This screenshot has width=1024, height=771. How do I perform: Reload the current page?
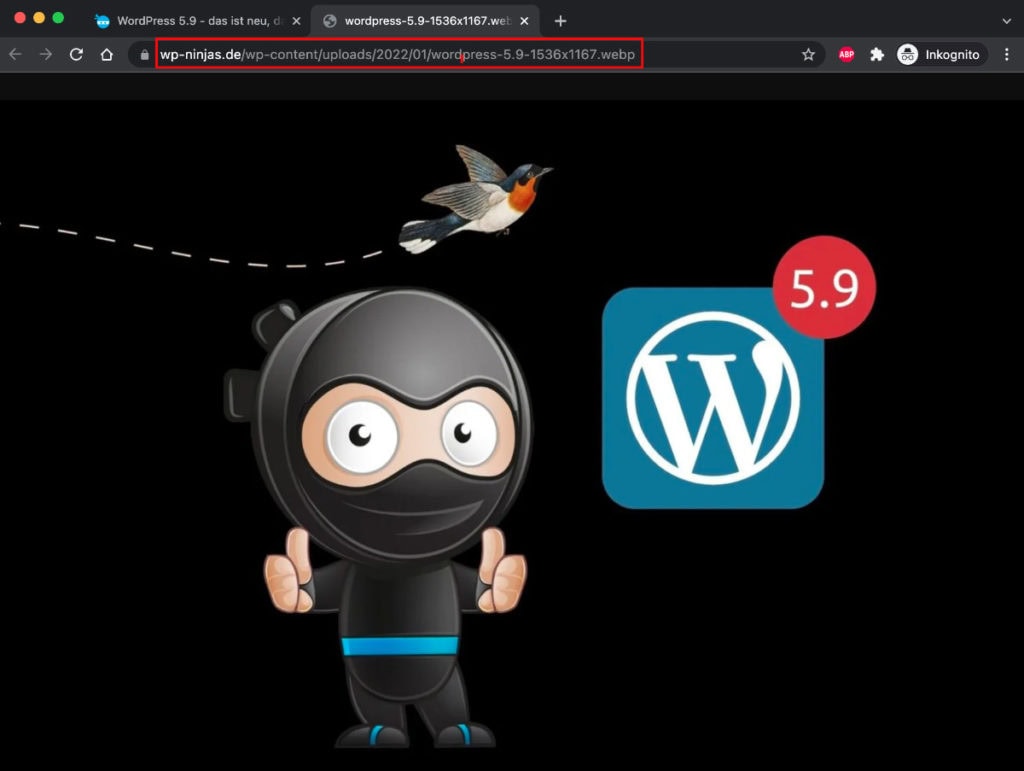[x=75, y=55]
